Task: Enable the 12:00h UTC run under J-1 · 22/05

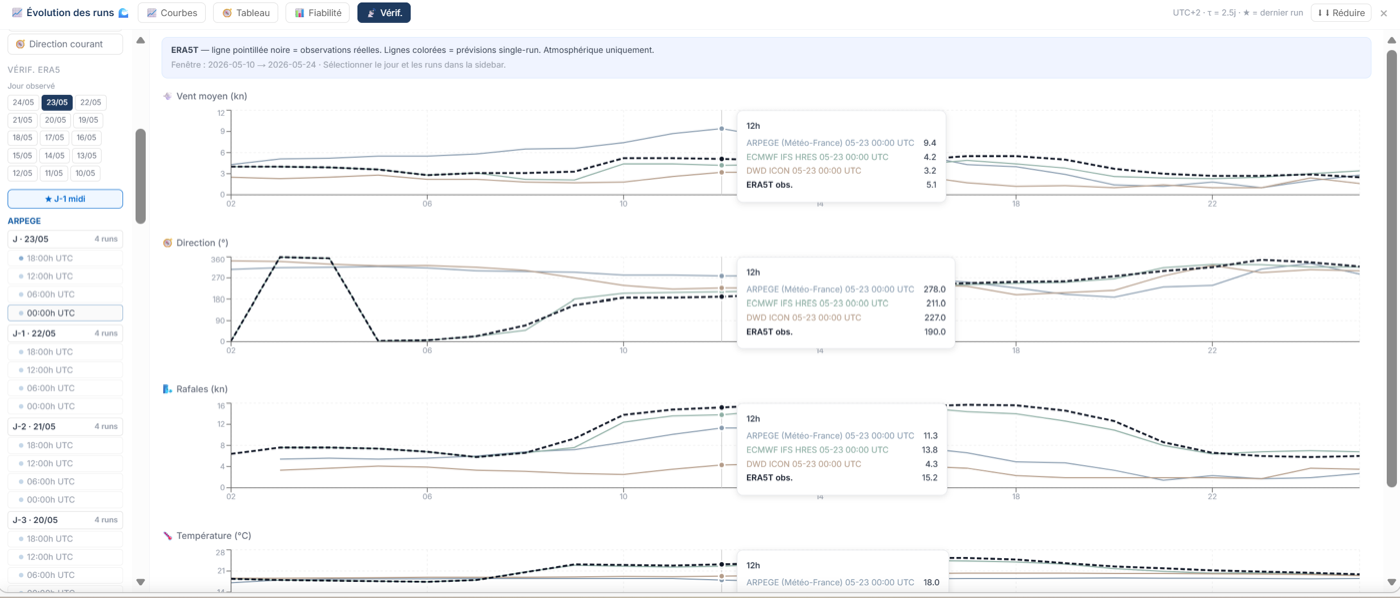Action: [x=65, y=370]
